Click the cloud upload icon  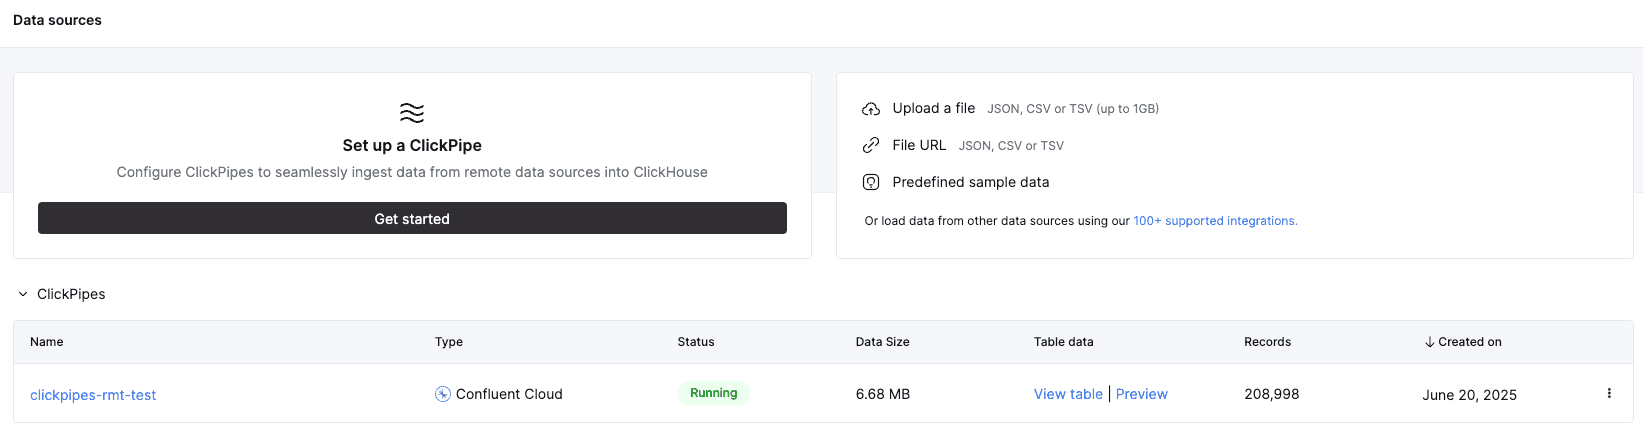871,109
